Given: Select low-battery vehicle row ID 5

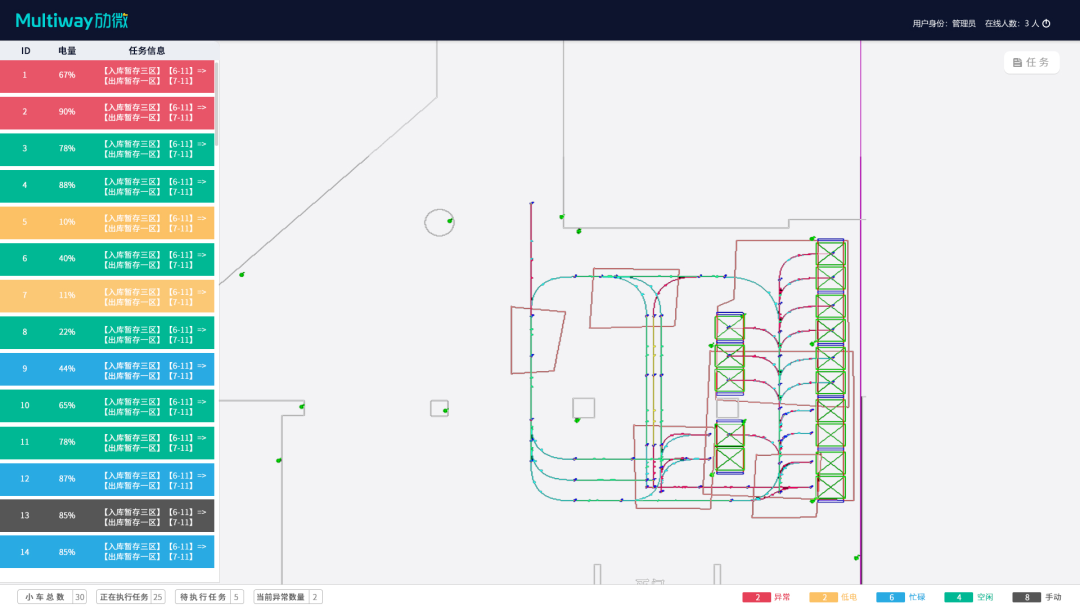Looking at the screenshot, I should 107,222.
